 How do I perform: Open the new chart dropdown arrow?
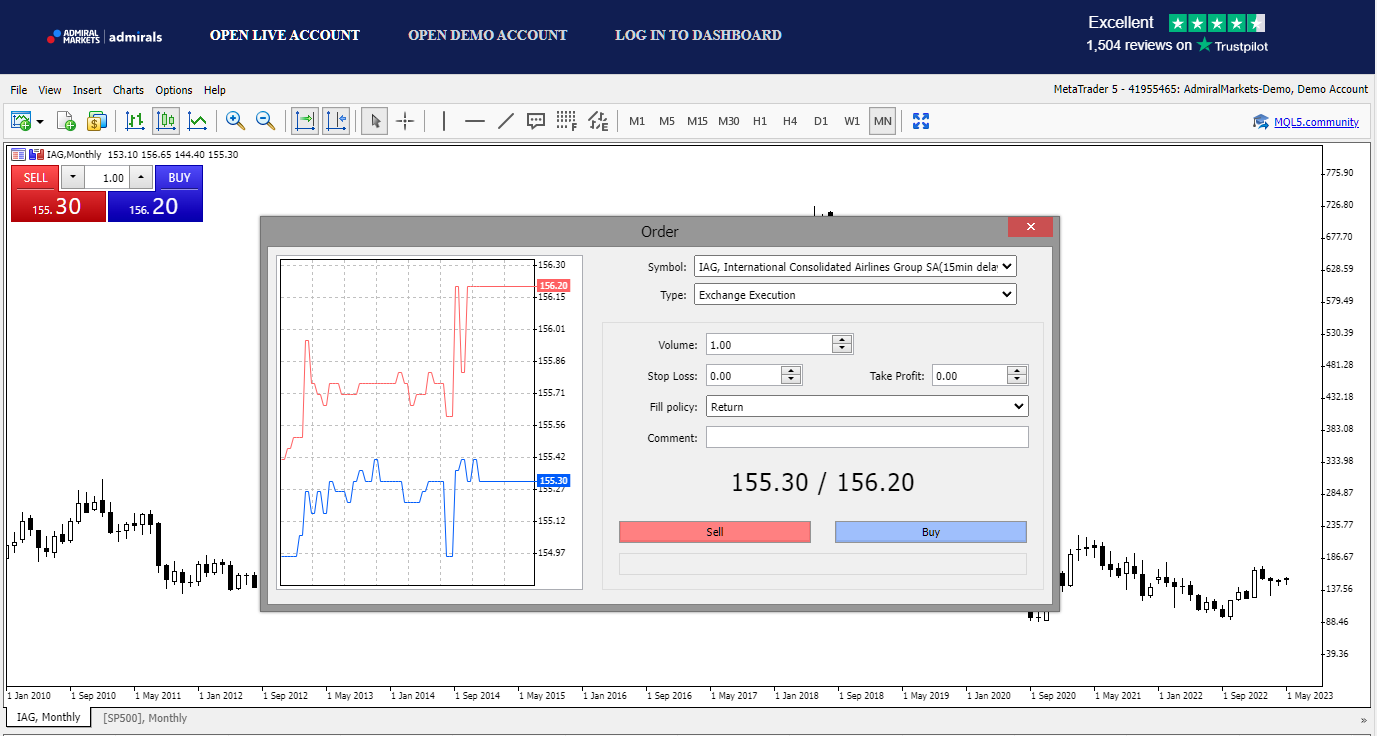pos(40,122)
